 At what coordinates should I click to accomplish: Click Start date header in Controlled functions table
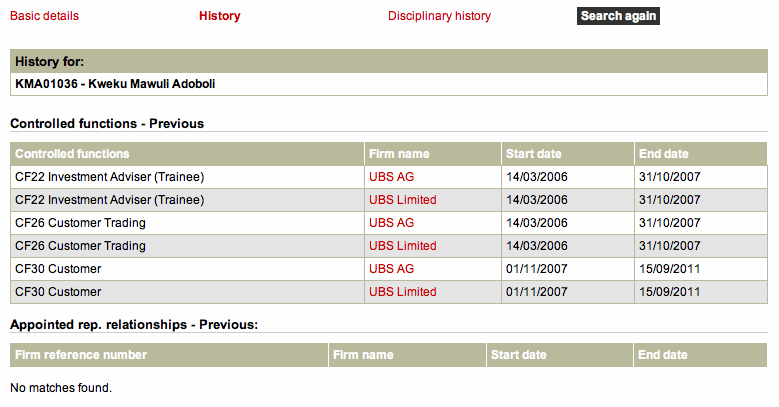pos(534,154)
